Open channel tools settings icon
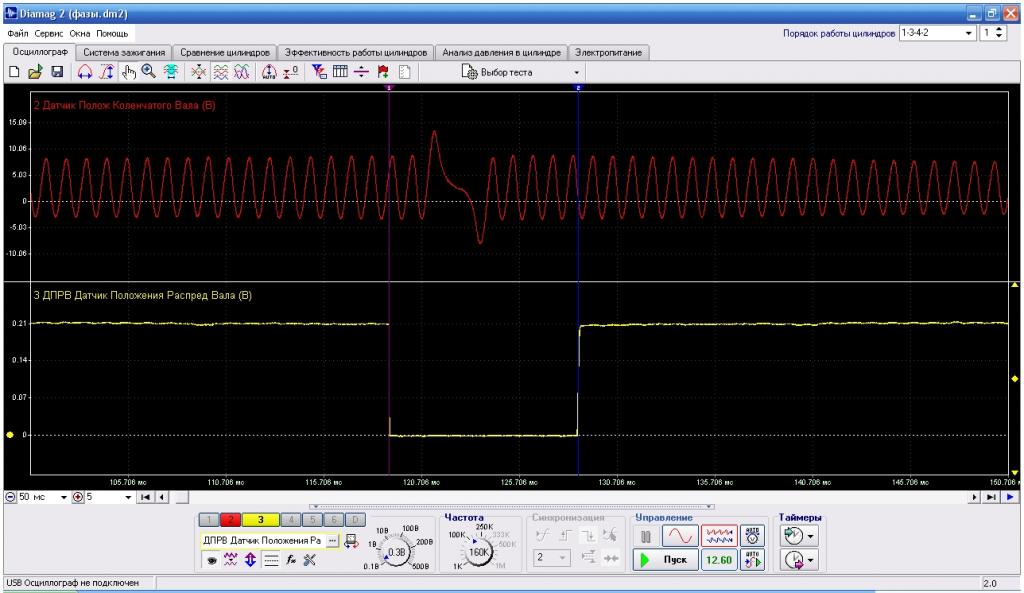 pos(310,560)
